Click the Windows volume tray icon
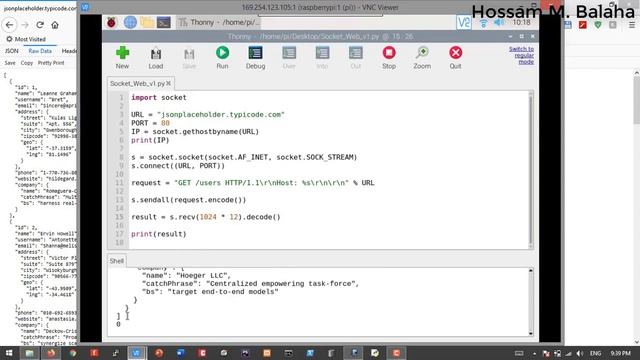 (x=580, y=353)
